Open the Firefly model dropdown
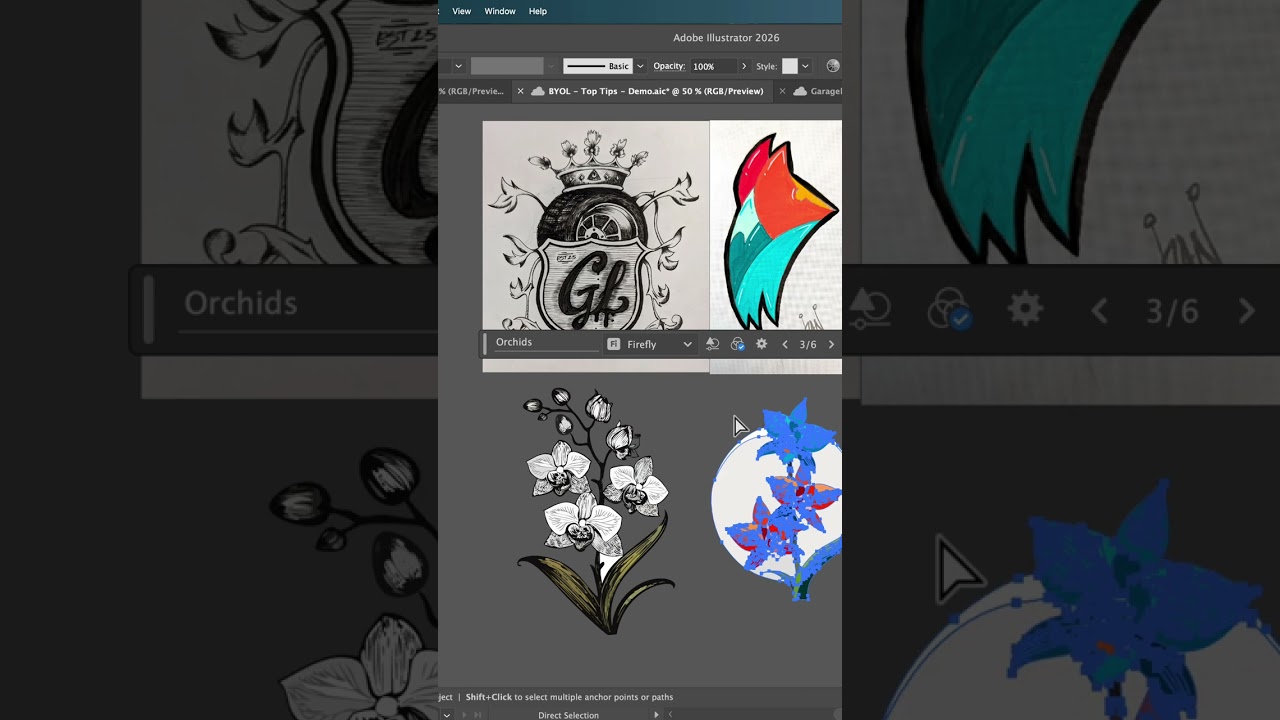This screenshot has height=720, width=1280. (x=650, y=344)
